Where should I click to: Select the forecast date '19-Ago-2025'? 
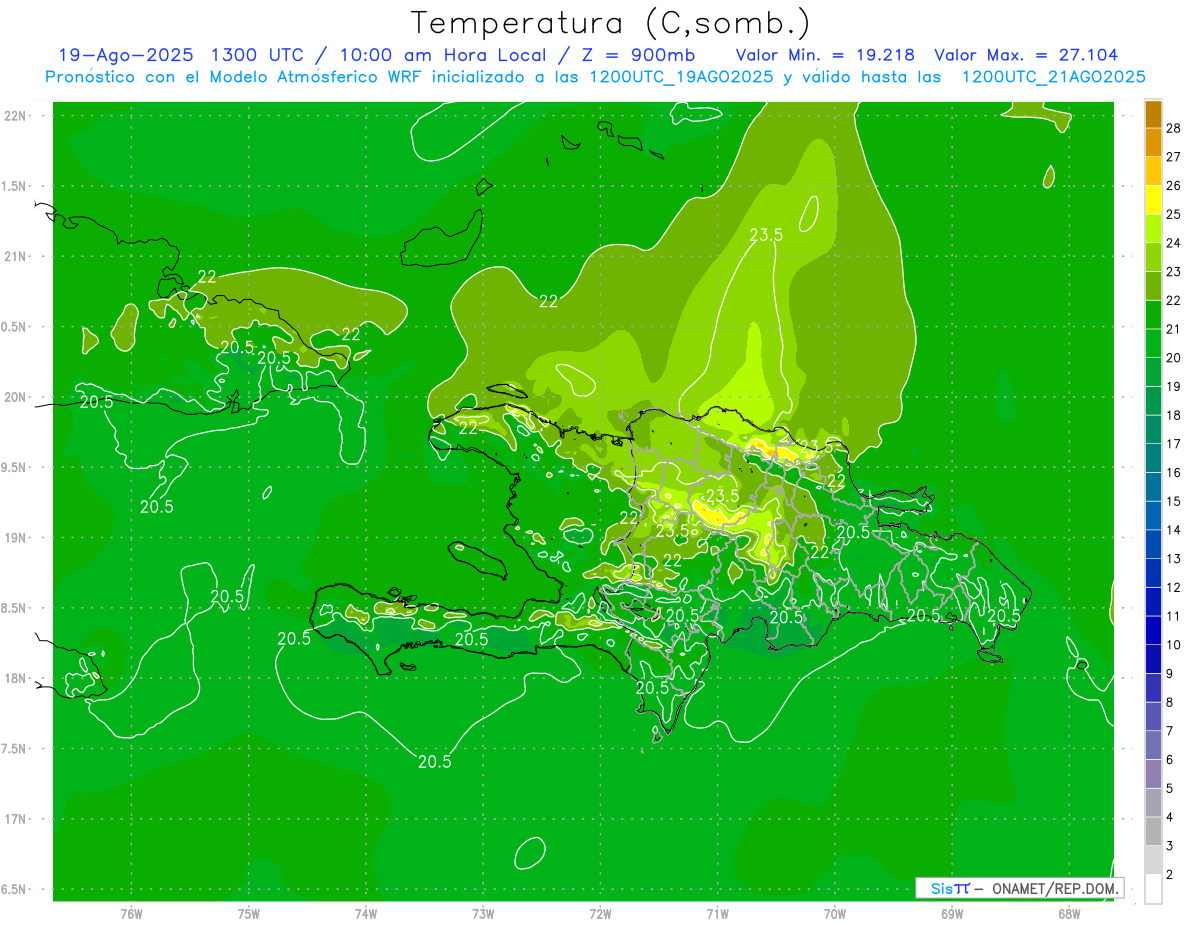[125, 55]
